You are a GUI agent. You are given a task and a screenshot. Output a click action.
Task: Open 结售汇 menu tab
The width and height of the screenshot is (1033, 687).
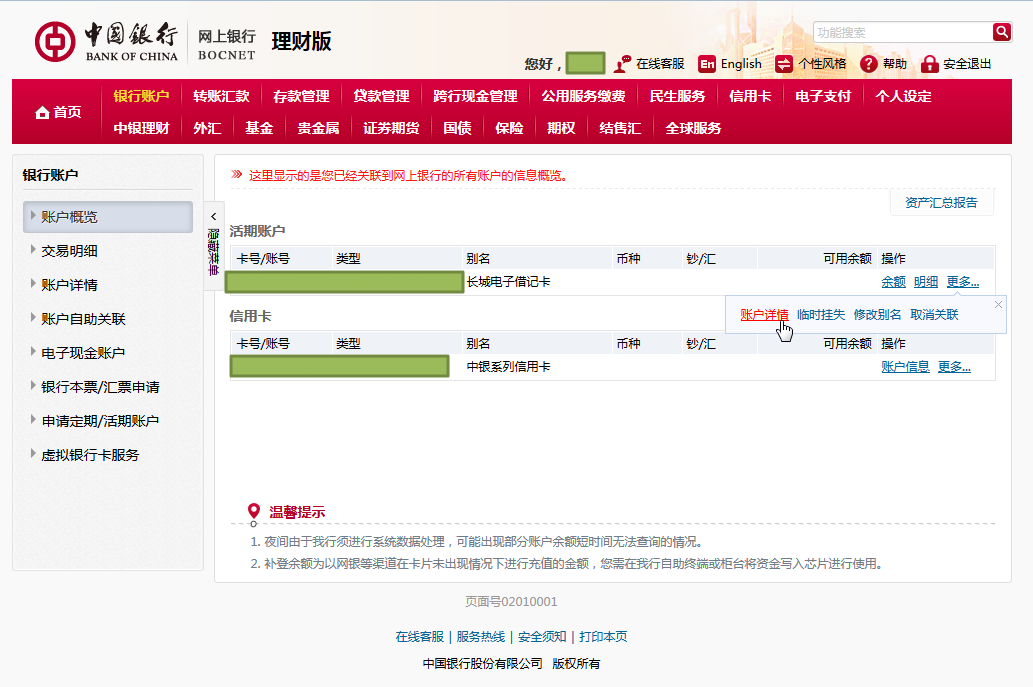[620, 128]
